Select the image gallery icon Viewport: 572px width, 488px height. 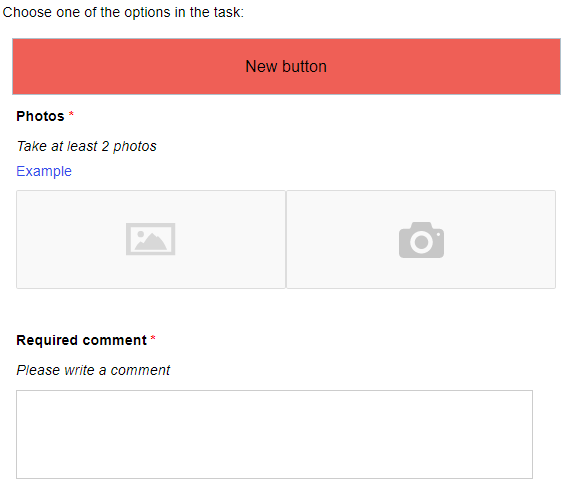point(150,239)
